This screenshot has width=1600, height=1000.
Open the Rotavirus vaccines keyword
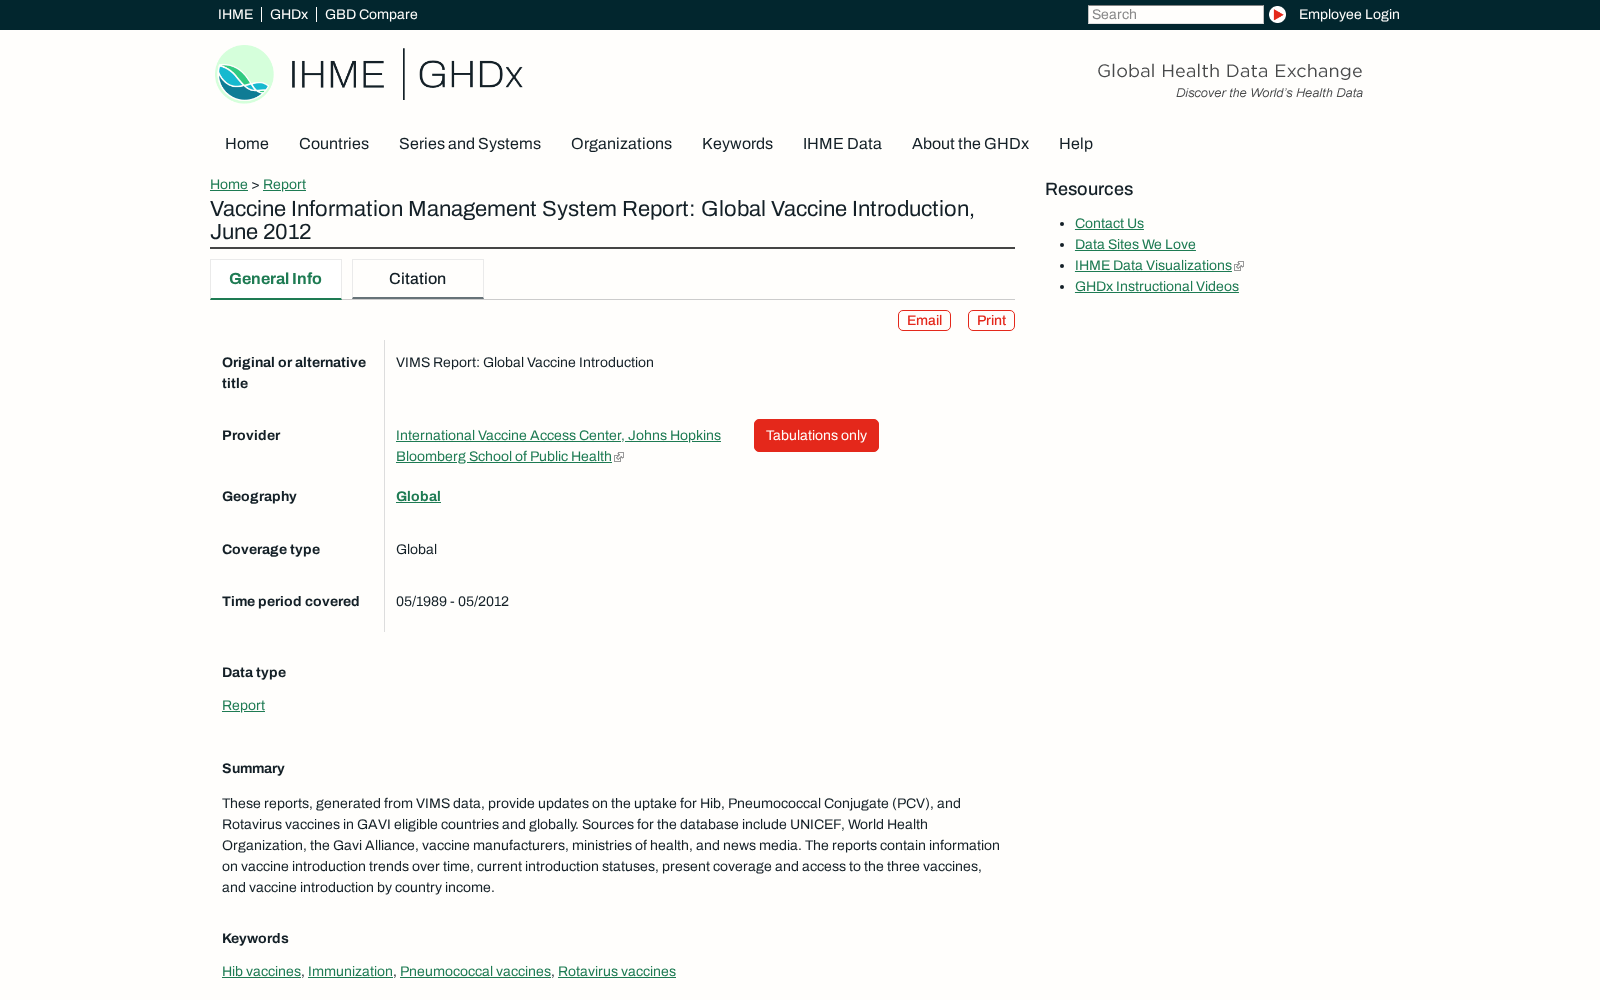[x=617, y=972]
